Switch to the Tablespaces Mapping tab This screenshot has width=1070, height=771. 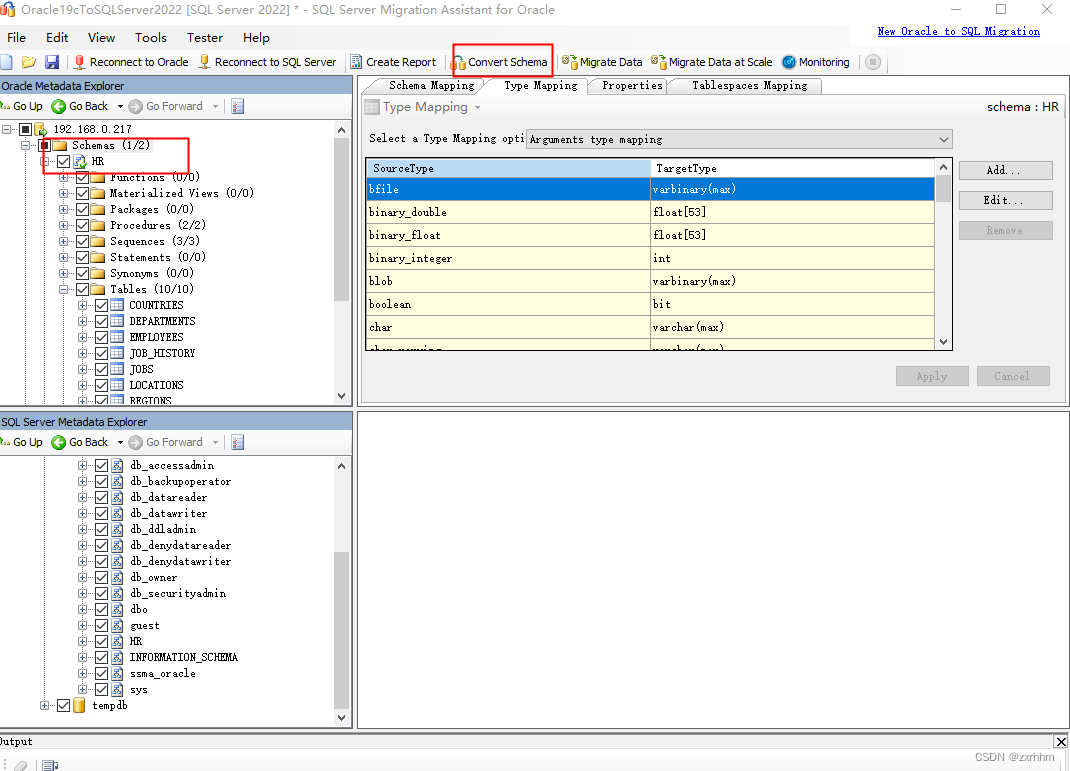tap(749, 85)
